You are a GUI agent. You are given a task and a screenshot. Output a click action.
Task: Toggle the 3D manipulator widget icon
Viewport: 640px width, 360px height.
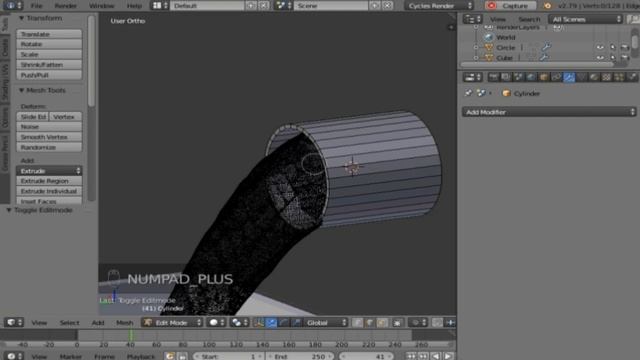click(x=259, y=322)
